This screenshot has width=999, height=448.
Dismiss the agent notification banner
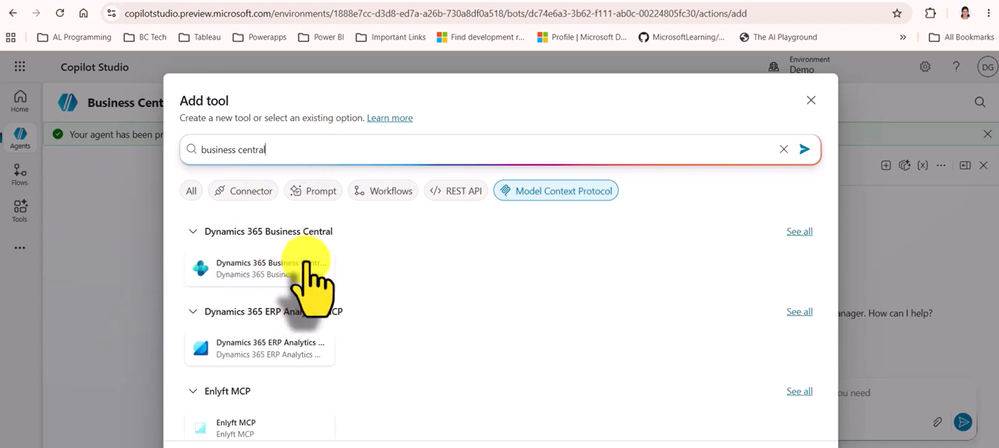(x=987, y=134)
